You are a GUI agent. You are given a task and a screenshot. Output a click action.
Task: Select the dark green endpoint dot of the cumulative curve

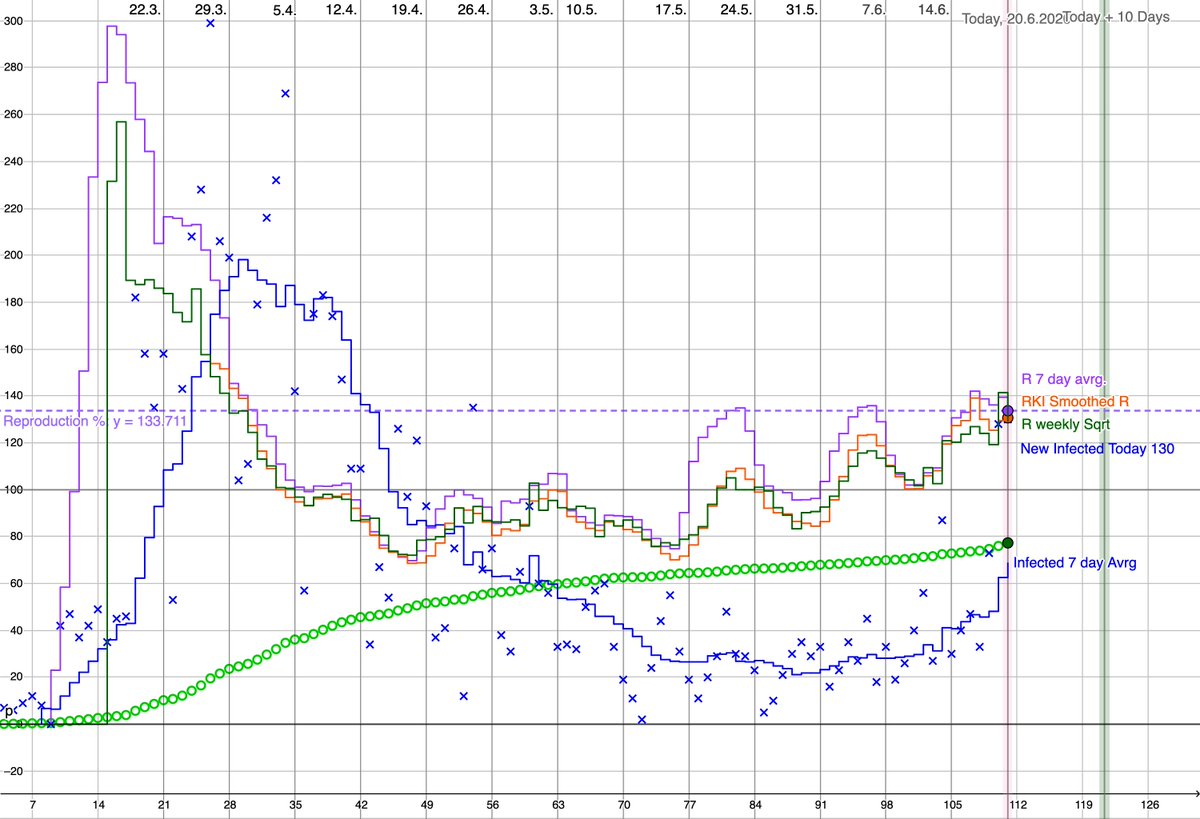[1008, 542]
